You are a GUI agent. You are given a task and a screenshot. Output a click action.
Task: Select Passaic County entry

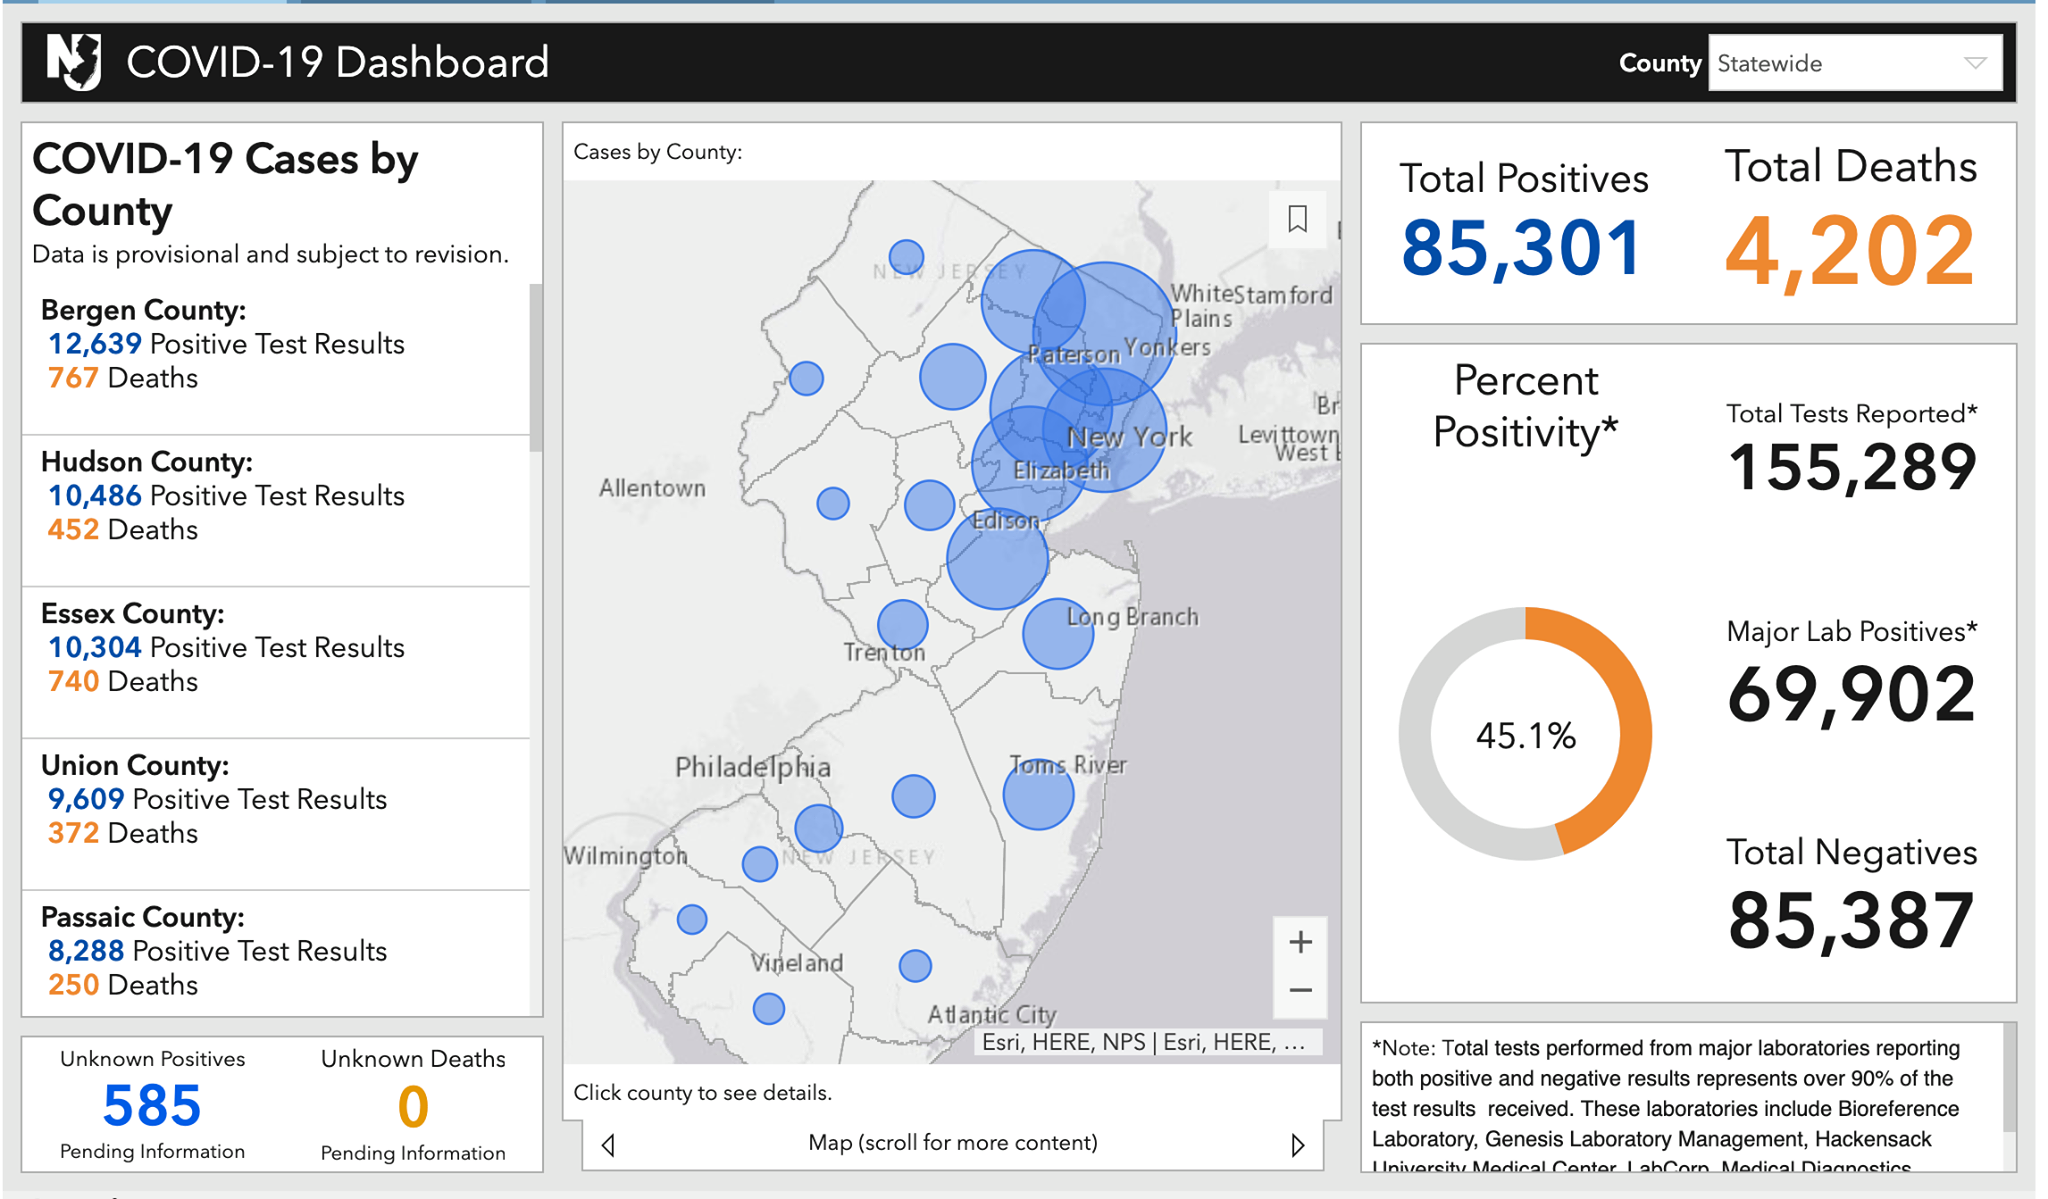[276, 952]
